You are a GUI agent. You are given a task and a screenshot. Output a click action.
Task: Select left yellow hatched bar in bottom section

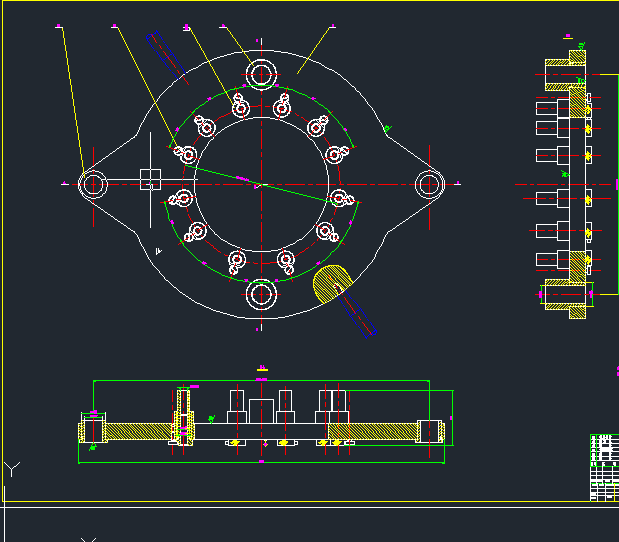pos(139,431)
